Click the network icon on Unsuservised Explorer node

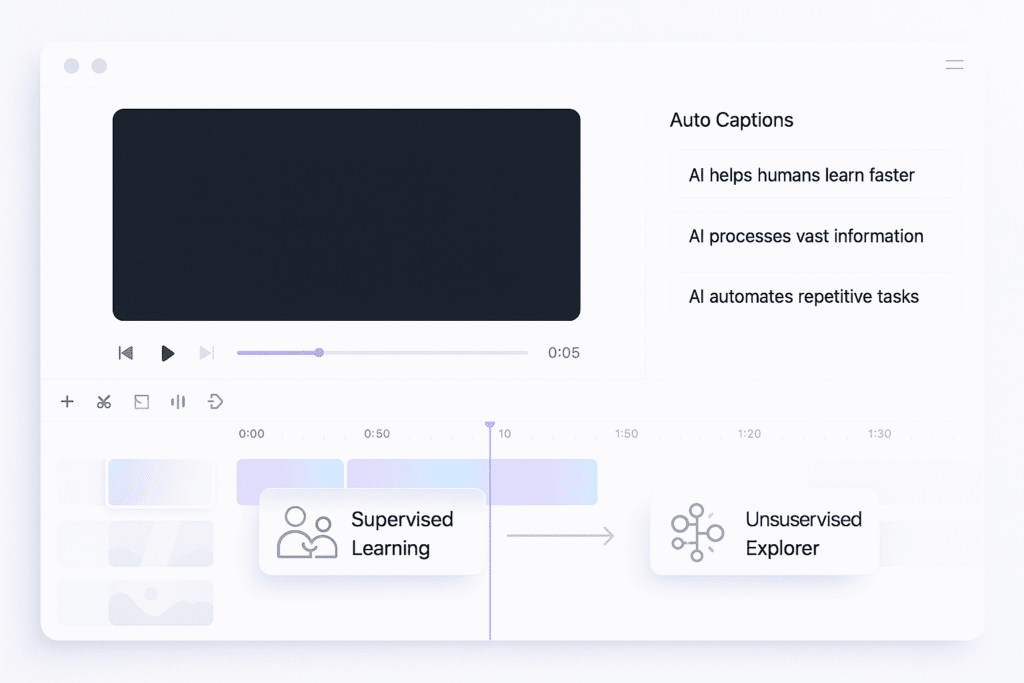[695, 531]
